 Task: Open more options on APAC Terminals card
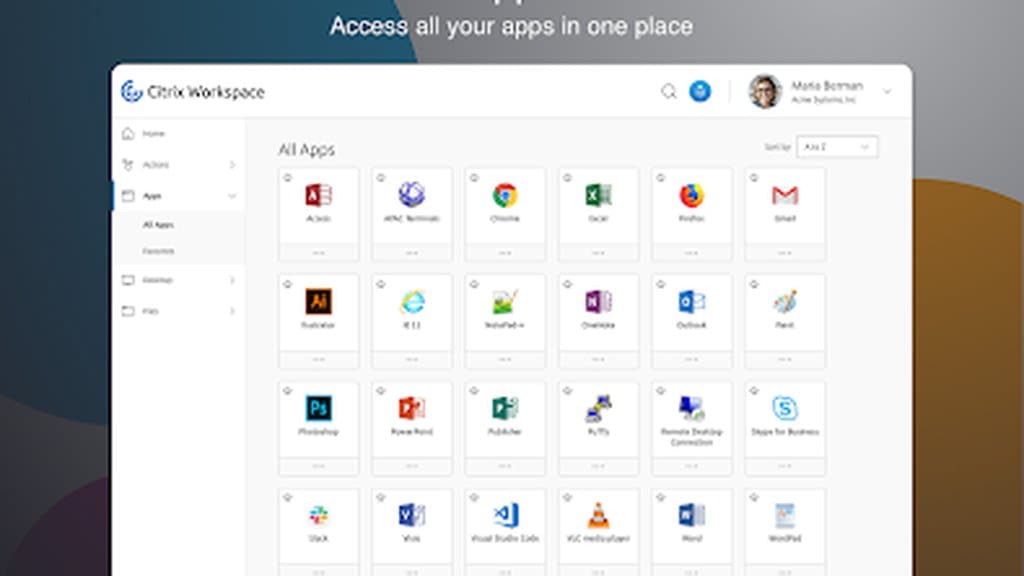[411, 253]
